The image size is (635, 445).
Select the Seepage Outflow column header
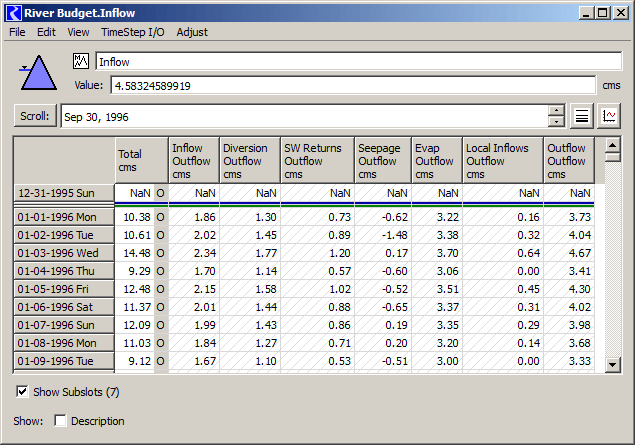click(383, 160)
